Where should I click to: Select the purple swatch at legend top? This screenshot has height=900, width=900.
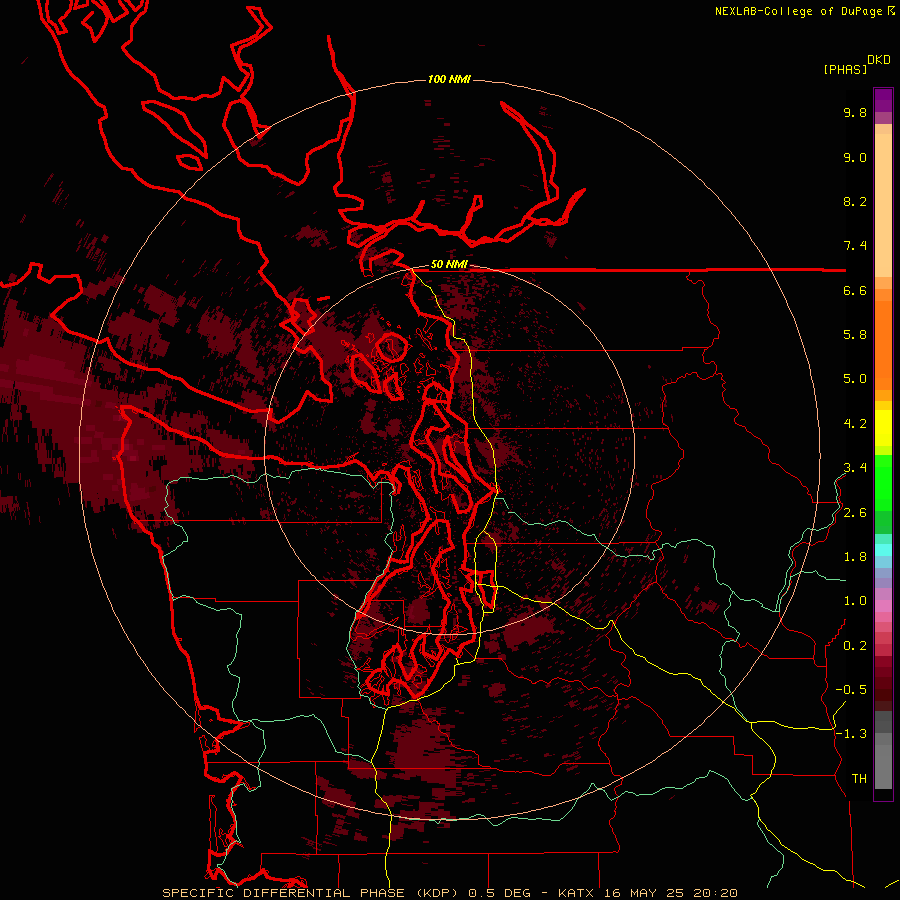click(883, 100)
